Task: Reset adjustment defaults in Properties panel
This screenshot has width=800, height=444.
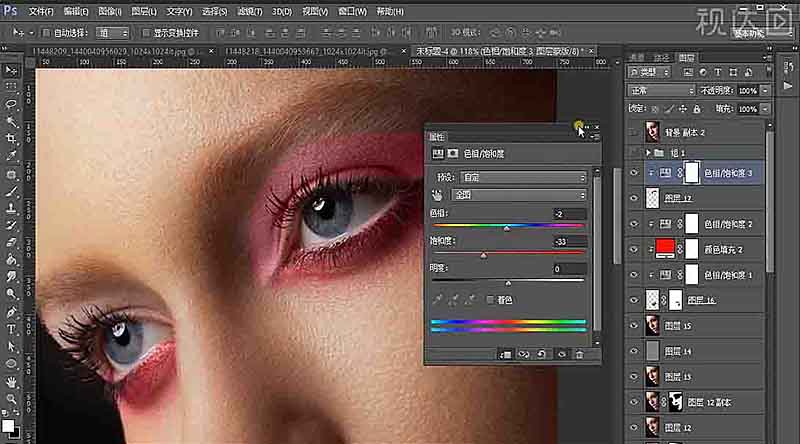Action: coord(541,354)
